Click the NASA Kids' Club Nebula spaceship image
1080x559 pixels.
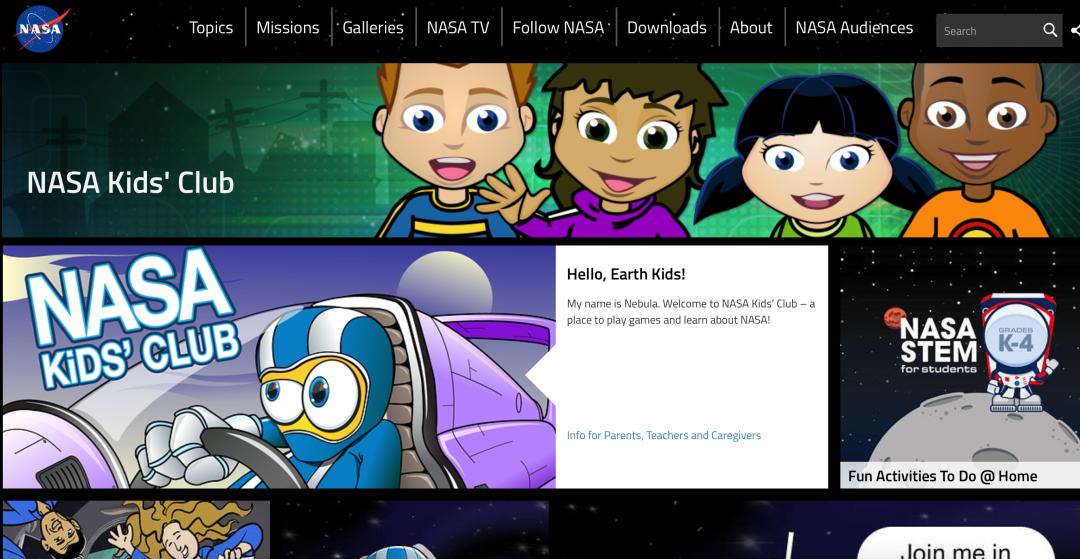[x=279, y=367]
